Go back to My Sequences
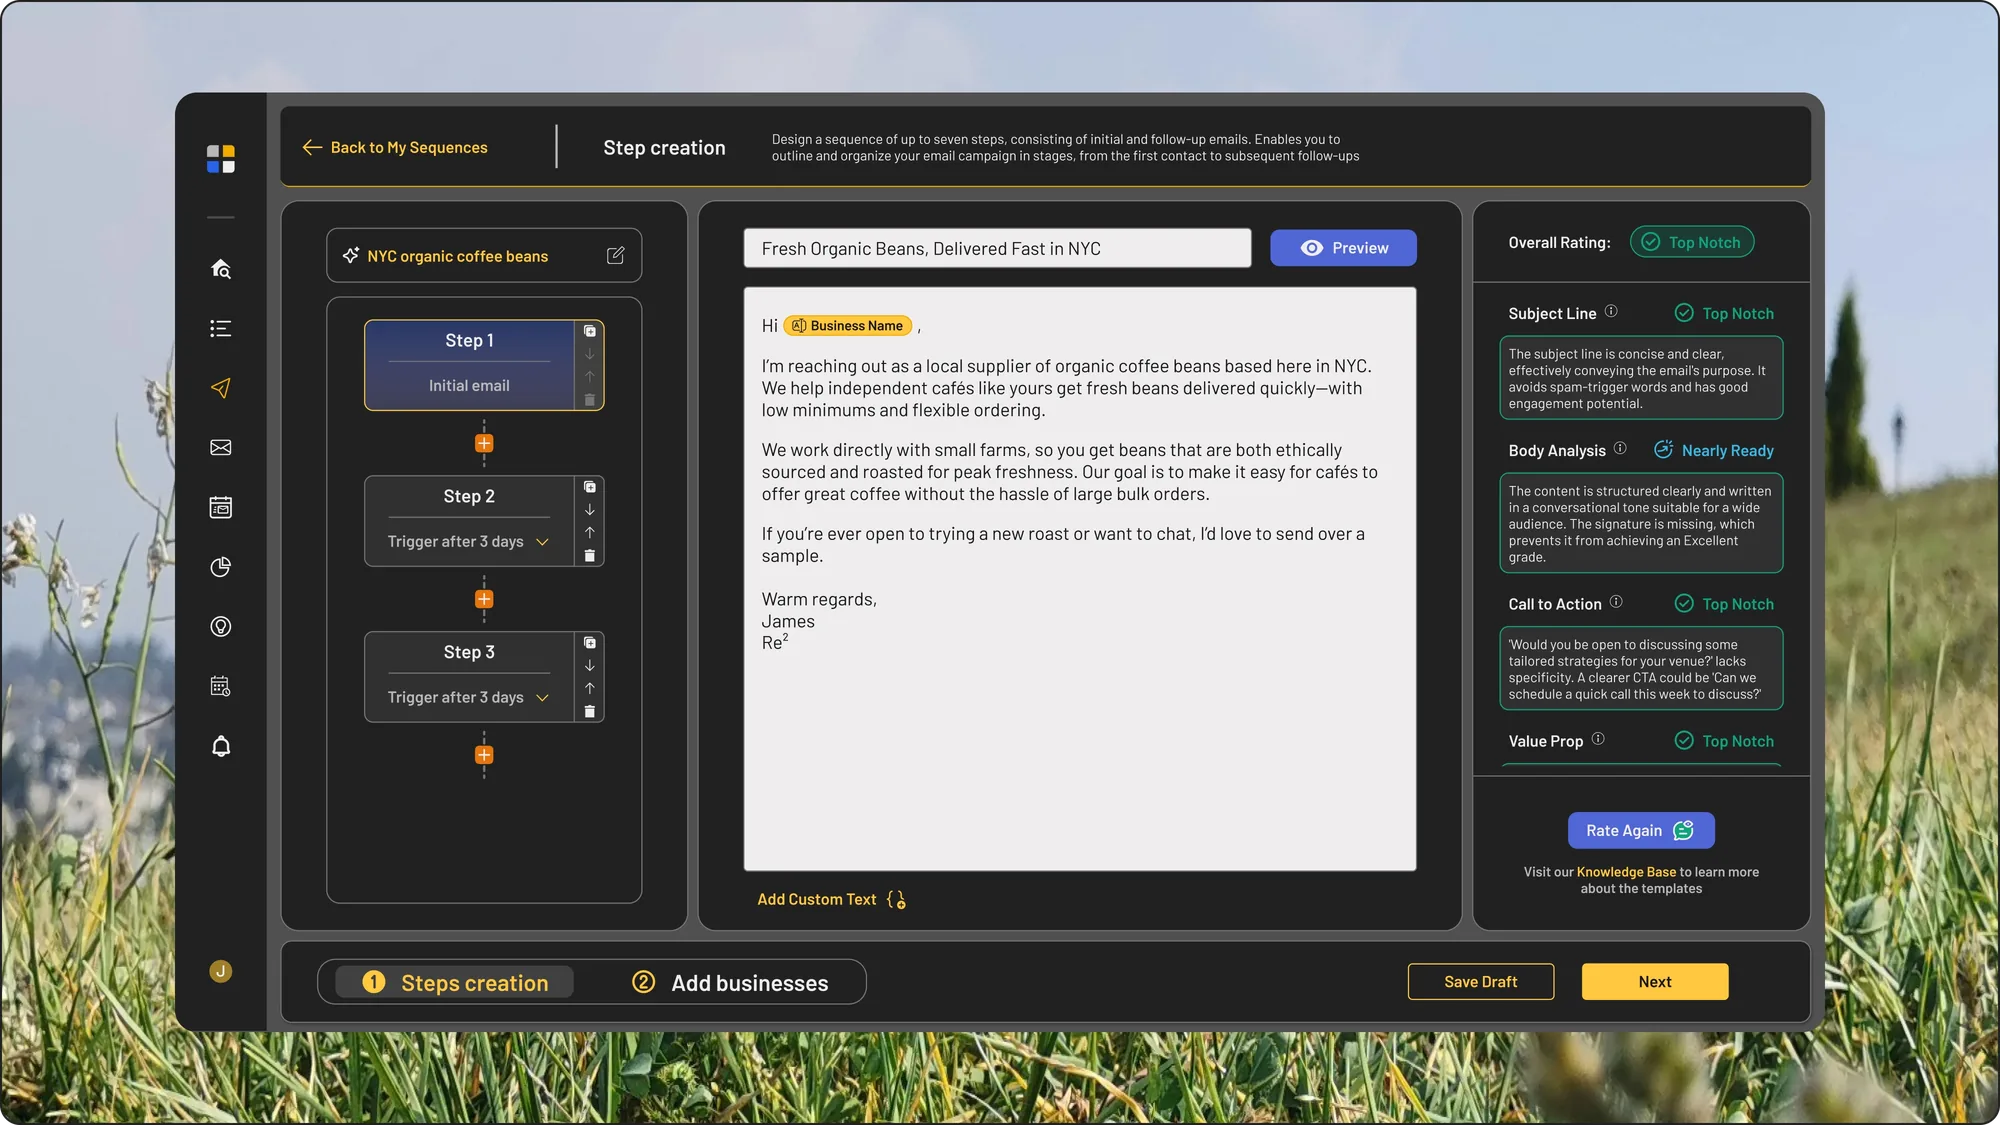 [395, 147]
